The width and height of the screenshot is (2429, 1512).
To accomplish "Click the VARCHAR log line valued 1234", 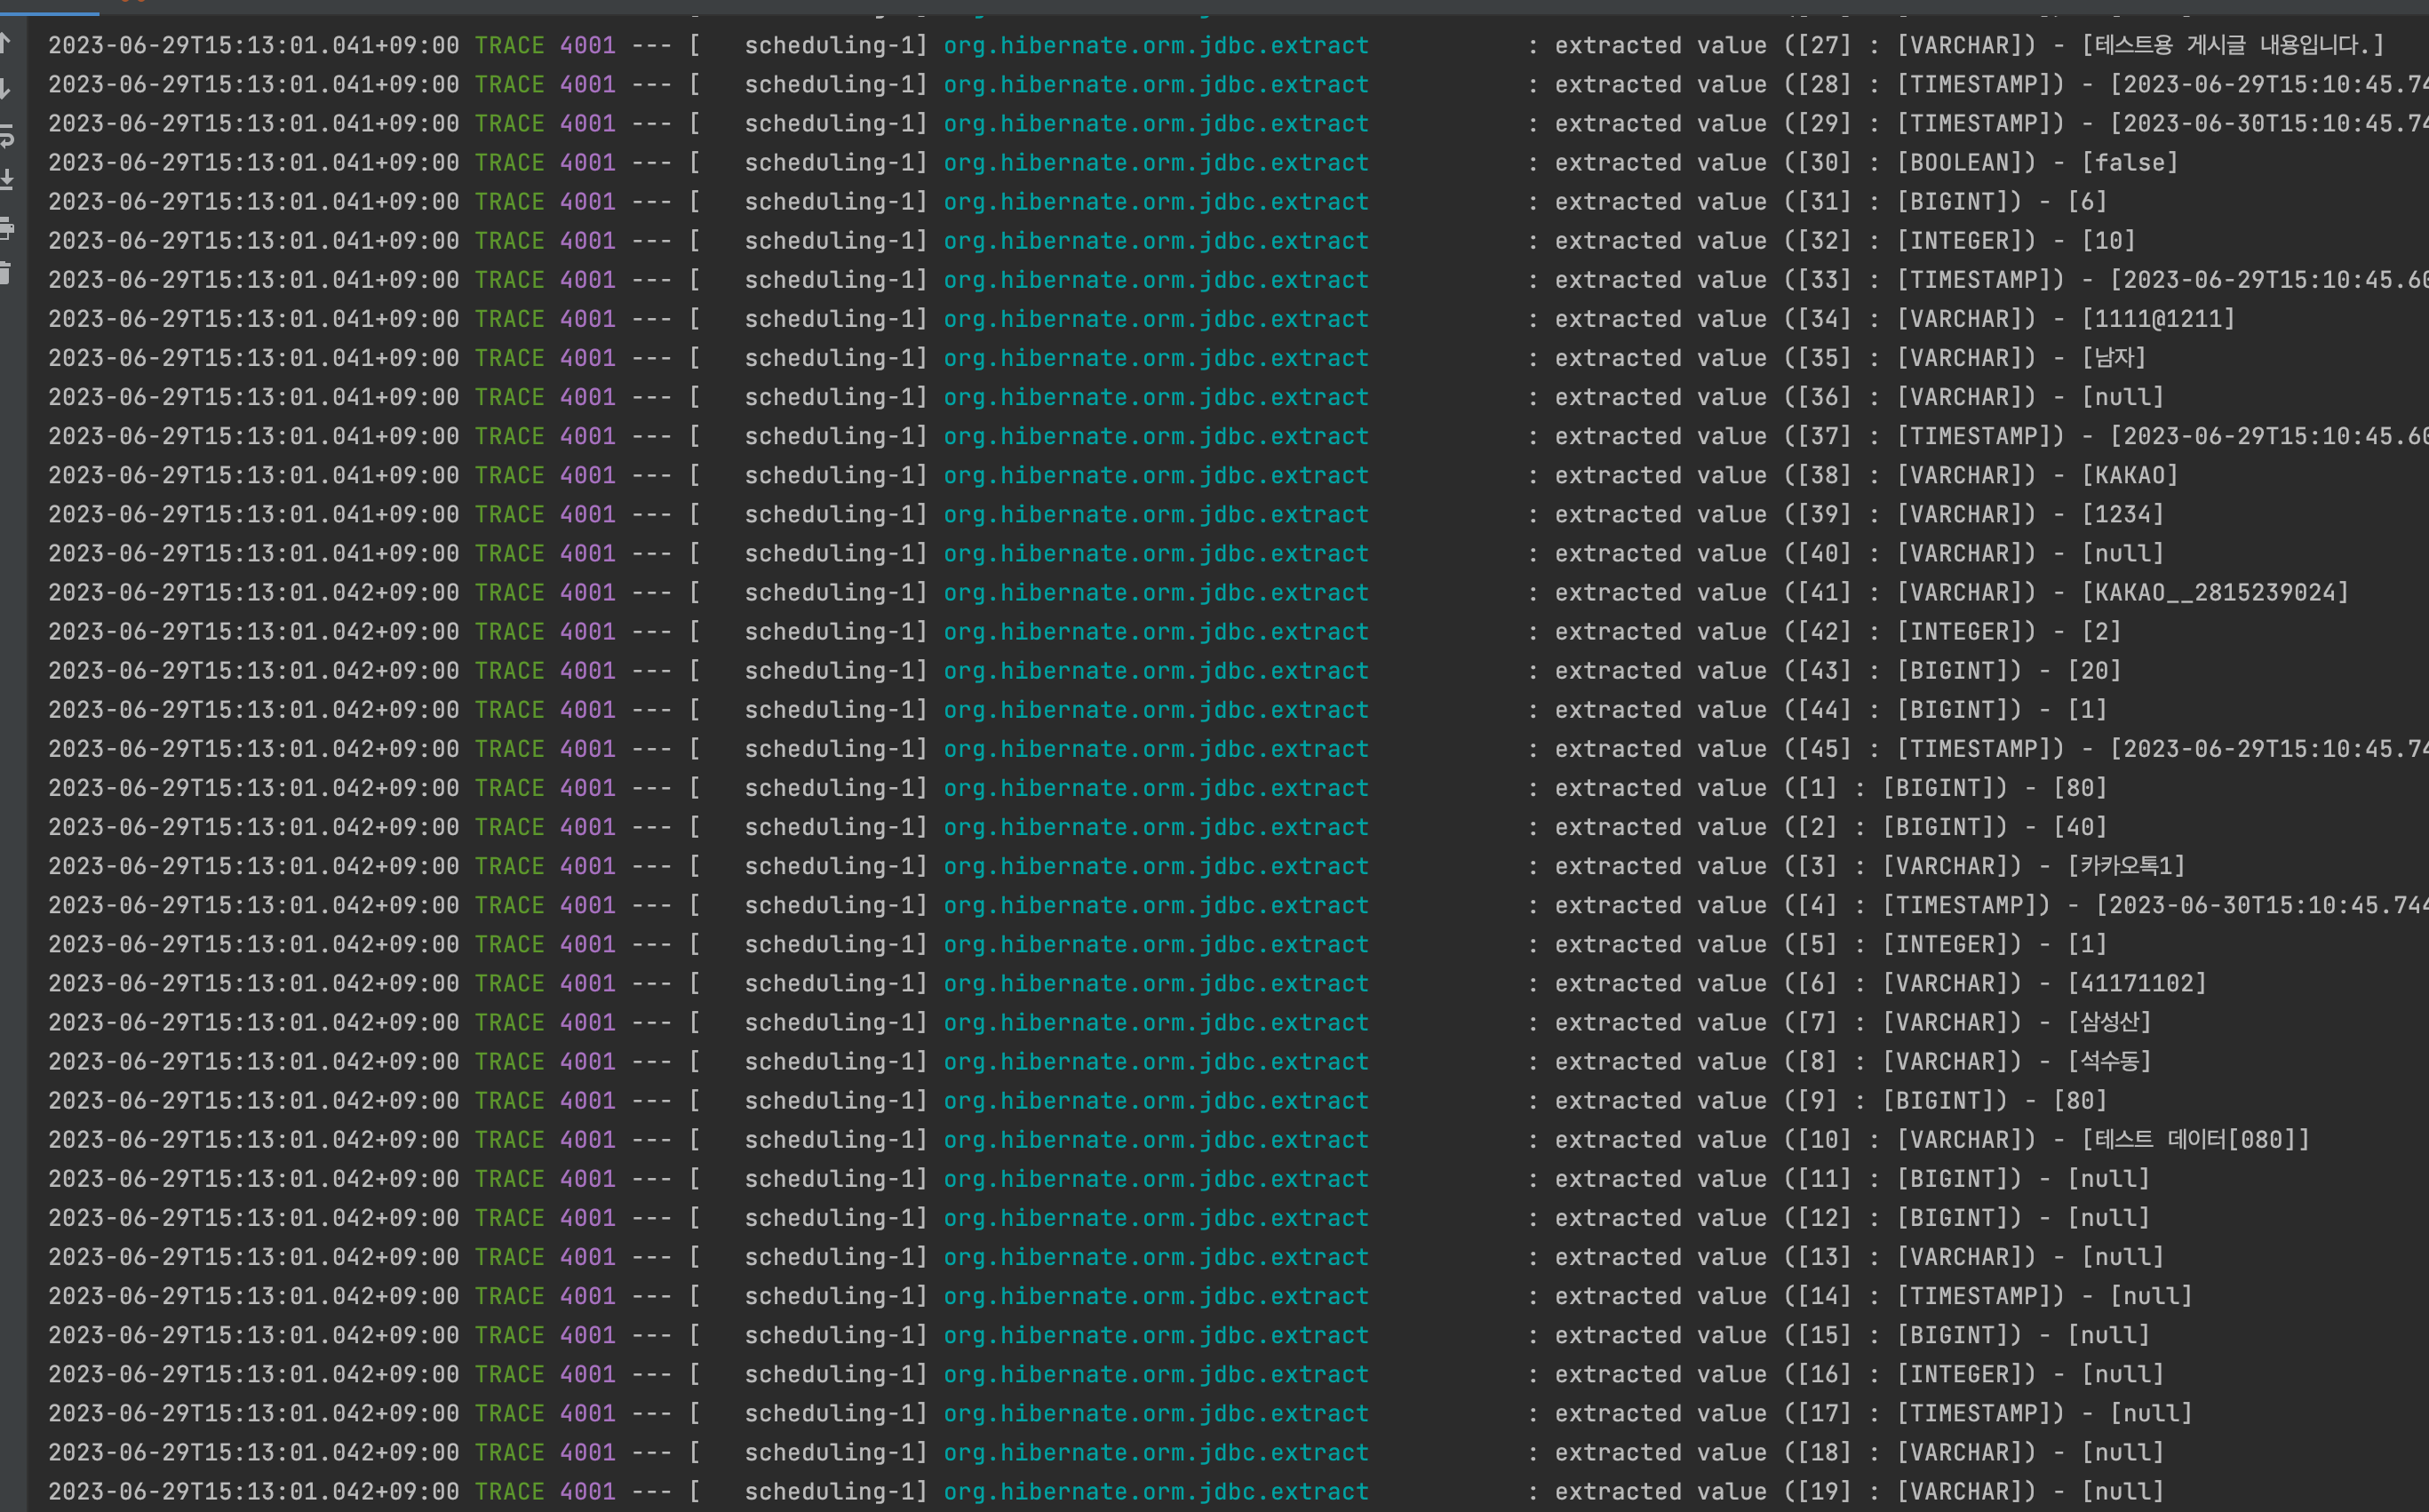I will 2122,515.
